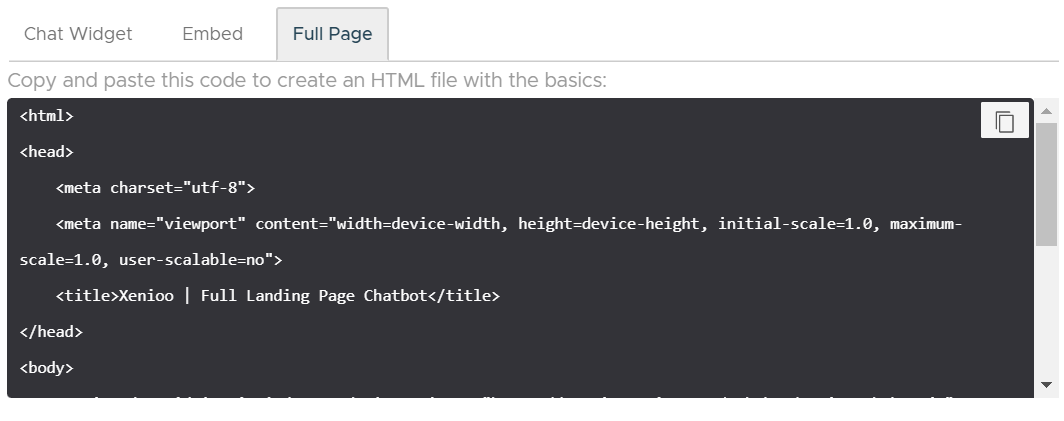Click the opening <html> tag line
Viewport: 1064px width, 421px height.
(47, 116)
